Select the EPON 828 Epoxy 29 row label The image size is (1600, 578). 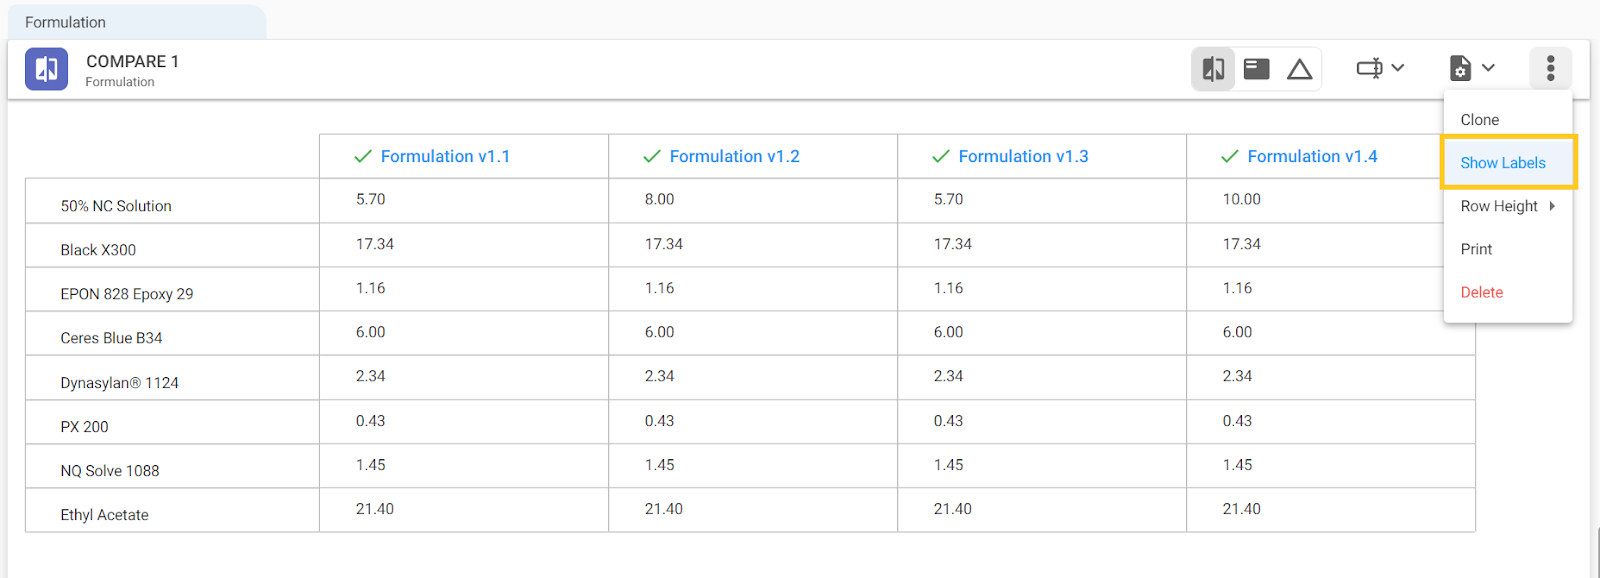point(127,294)
